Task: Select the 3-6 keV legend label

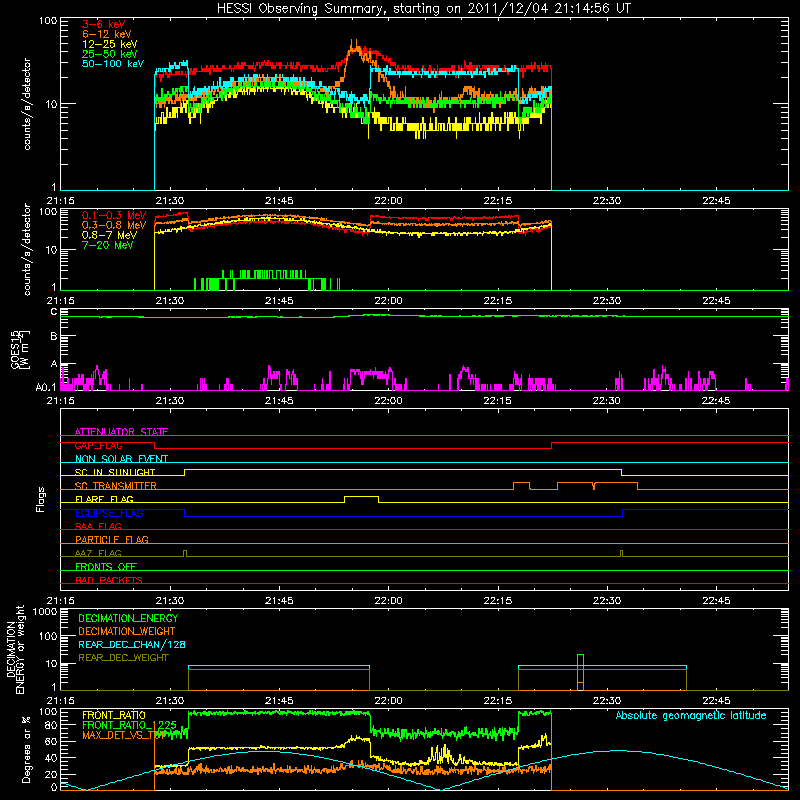Action: pos(103,24)
